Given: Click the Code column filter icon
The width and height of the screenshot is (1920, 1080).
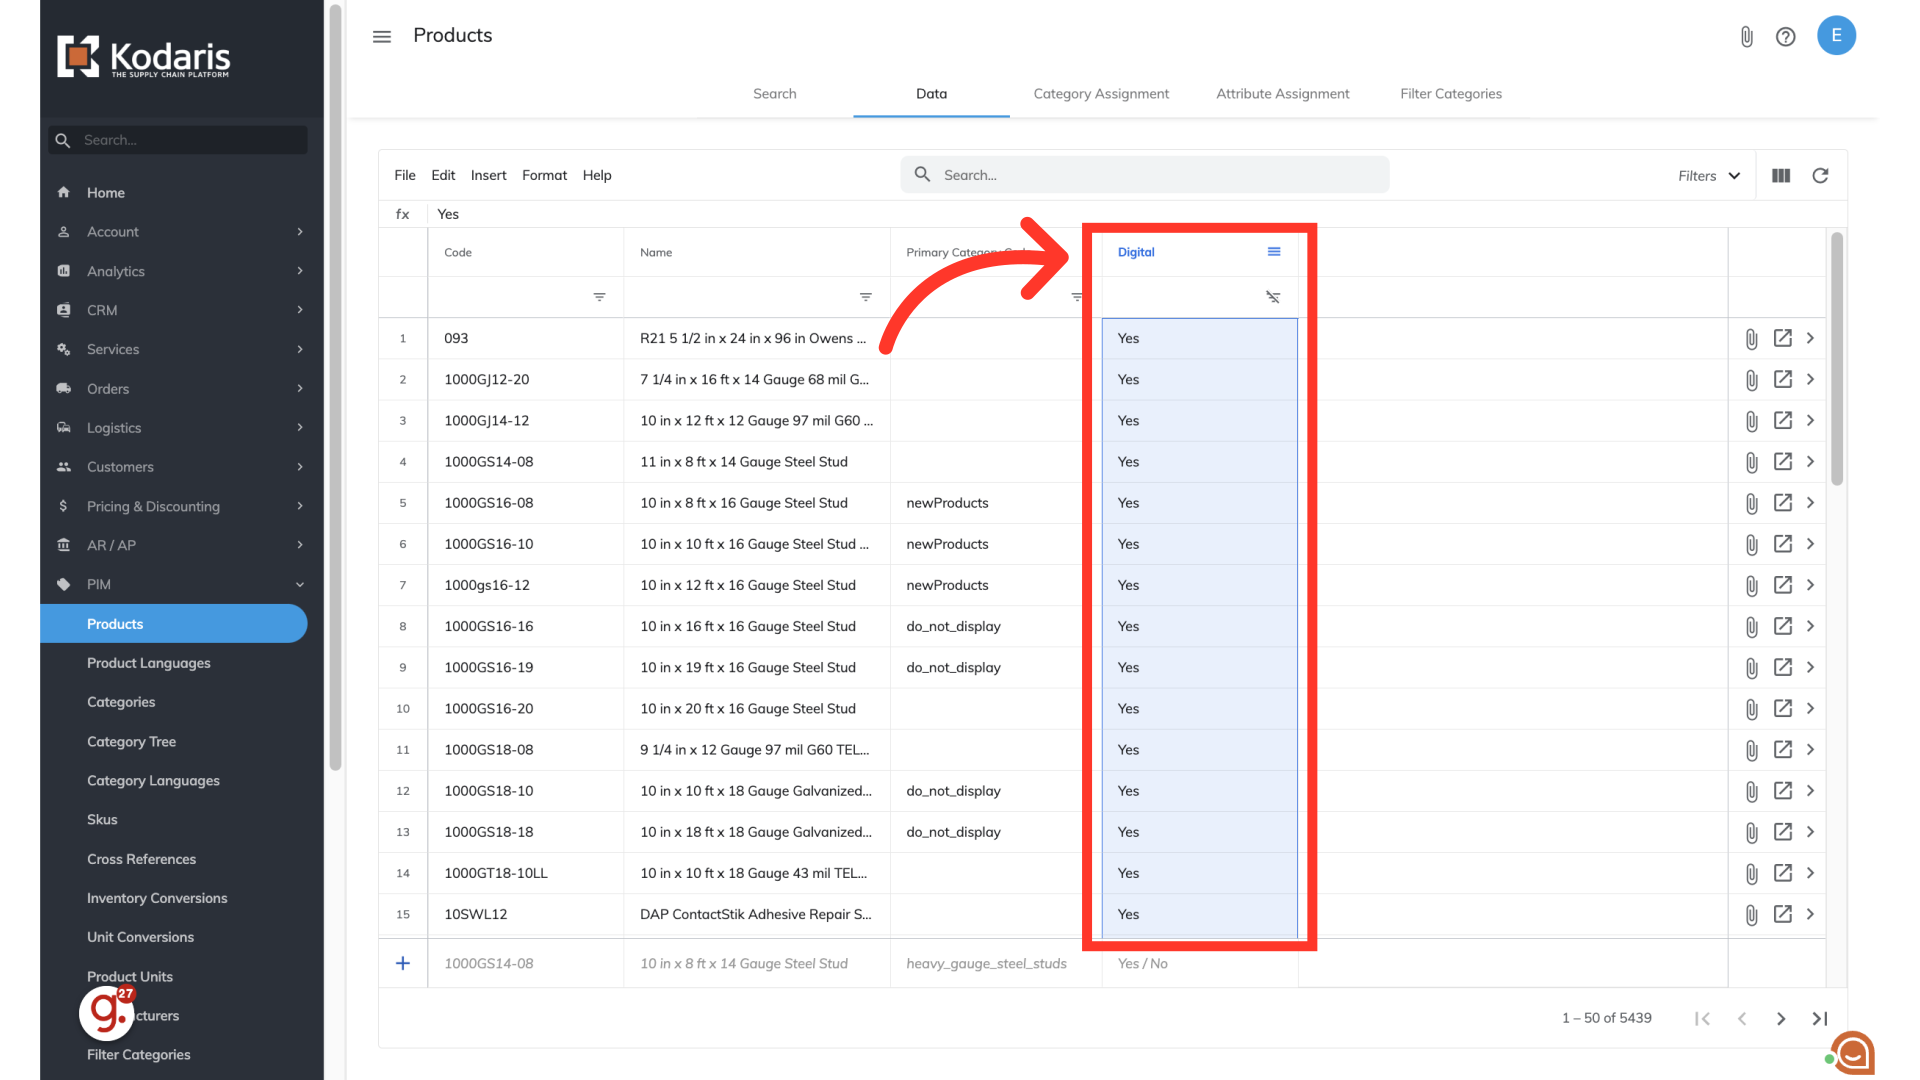Looking at the screenshot, I should 599,297.
